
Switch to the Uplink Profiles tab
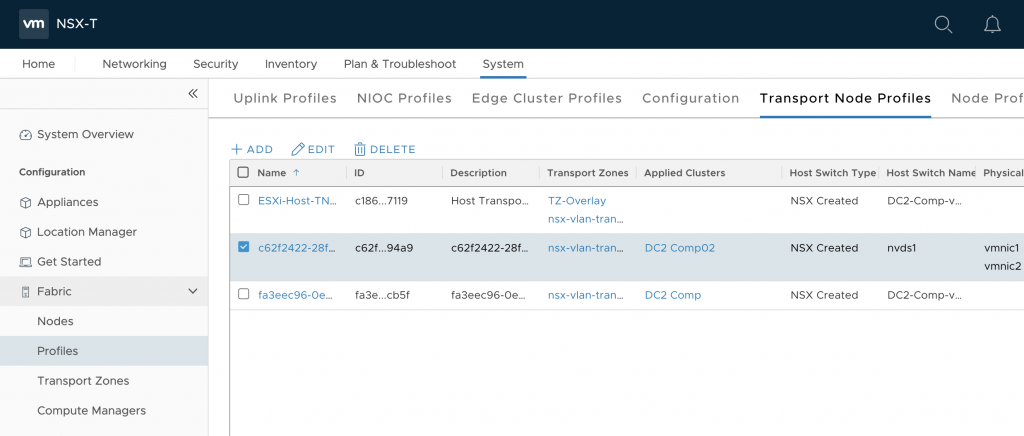285,98
